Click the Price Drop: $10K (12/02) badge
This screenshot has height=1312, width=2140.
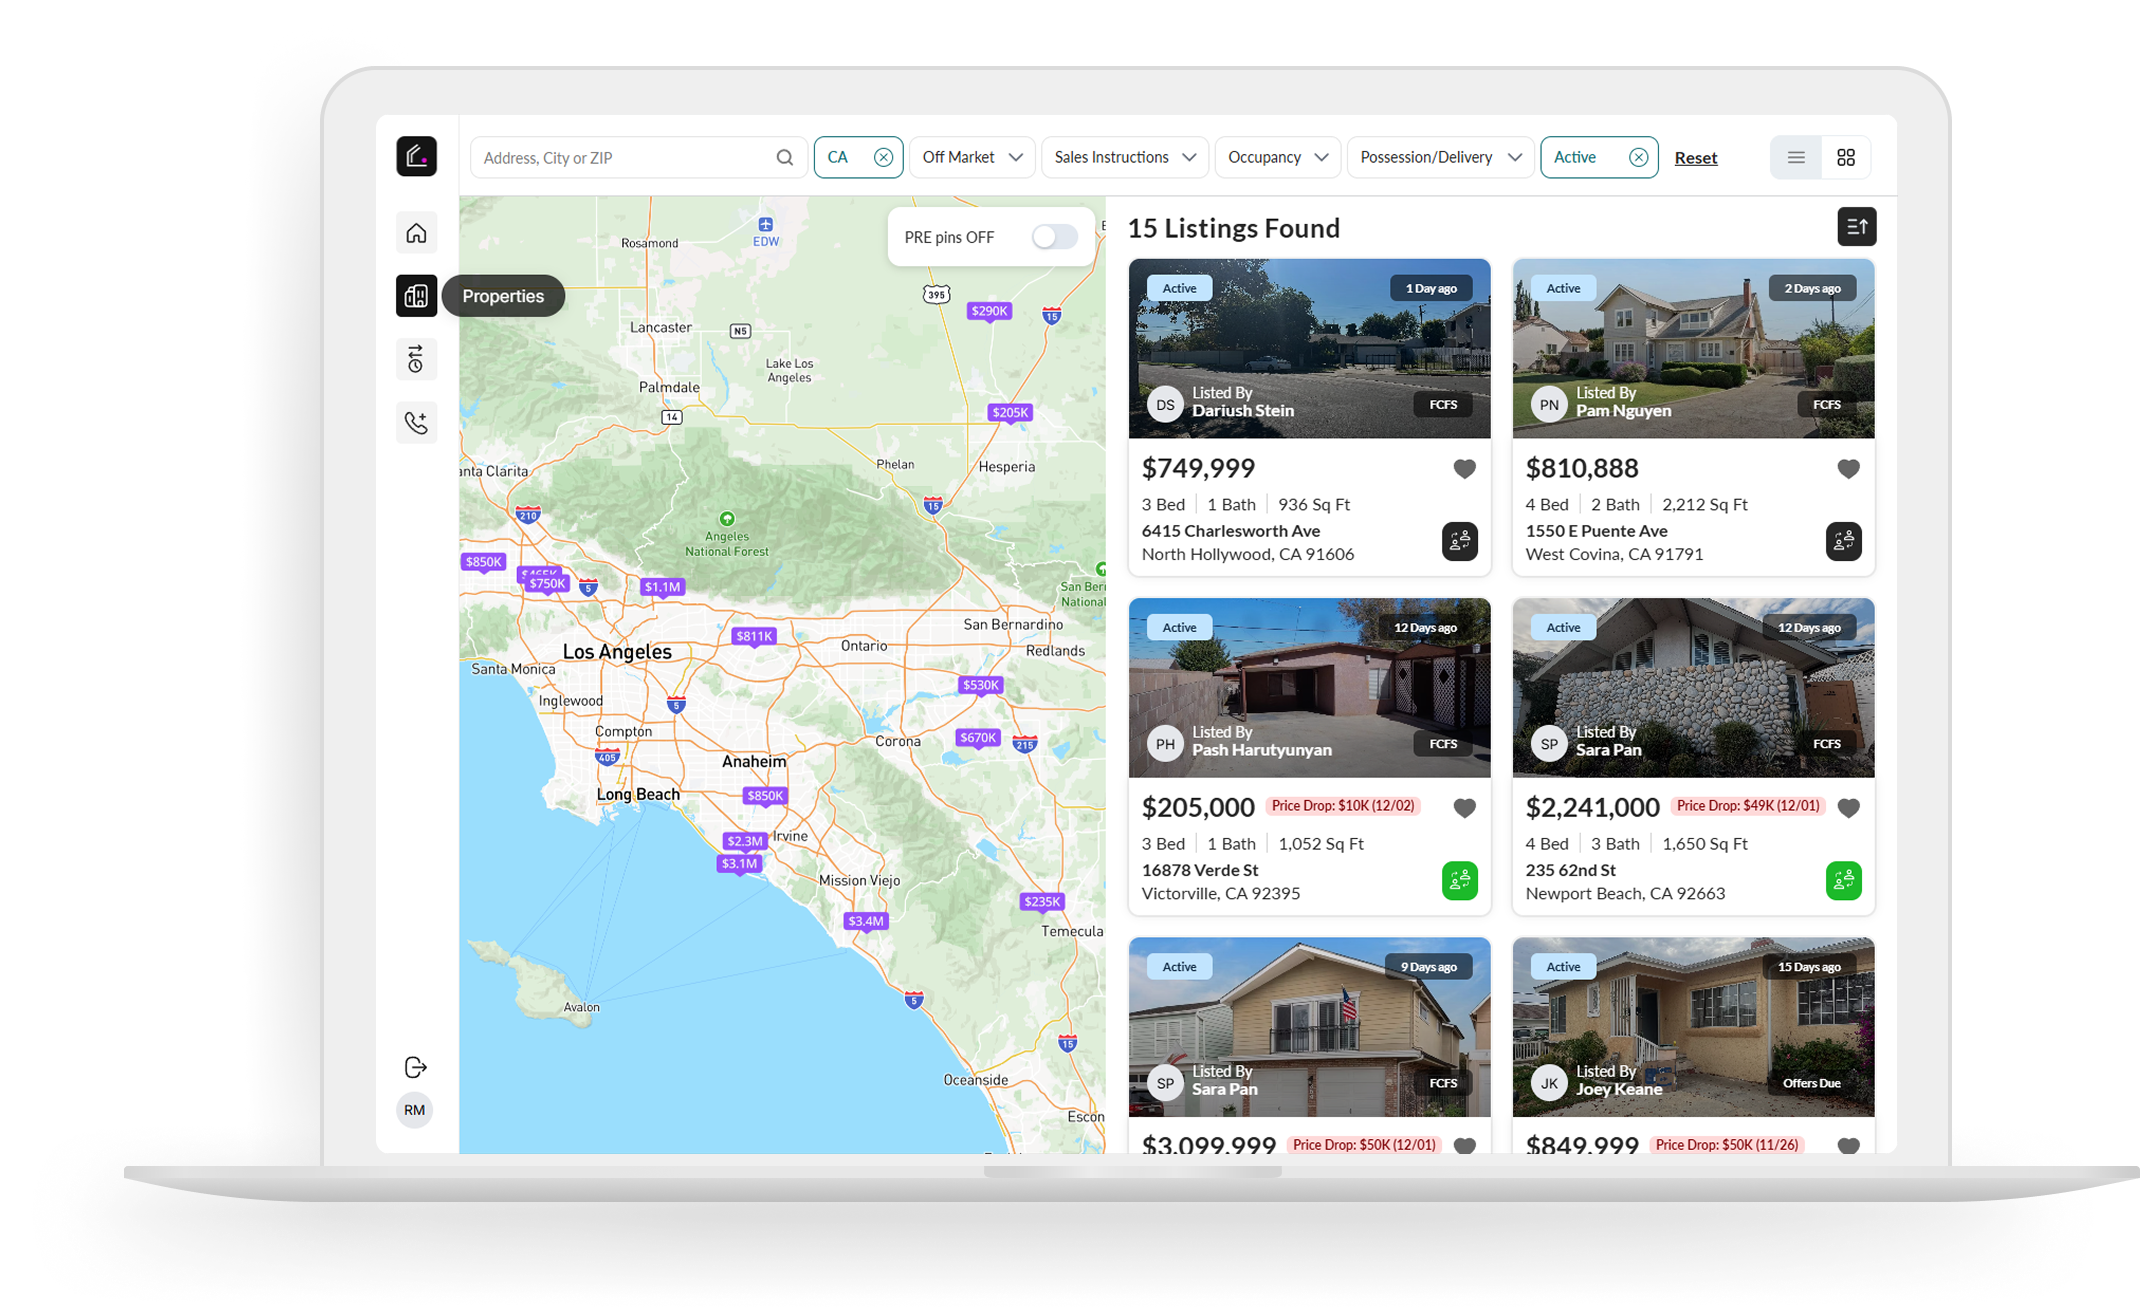pyautogui.click(x=1343, y=806)
